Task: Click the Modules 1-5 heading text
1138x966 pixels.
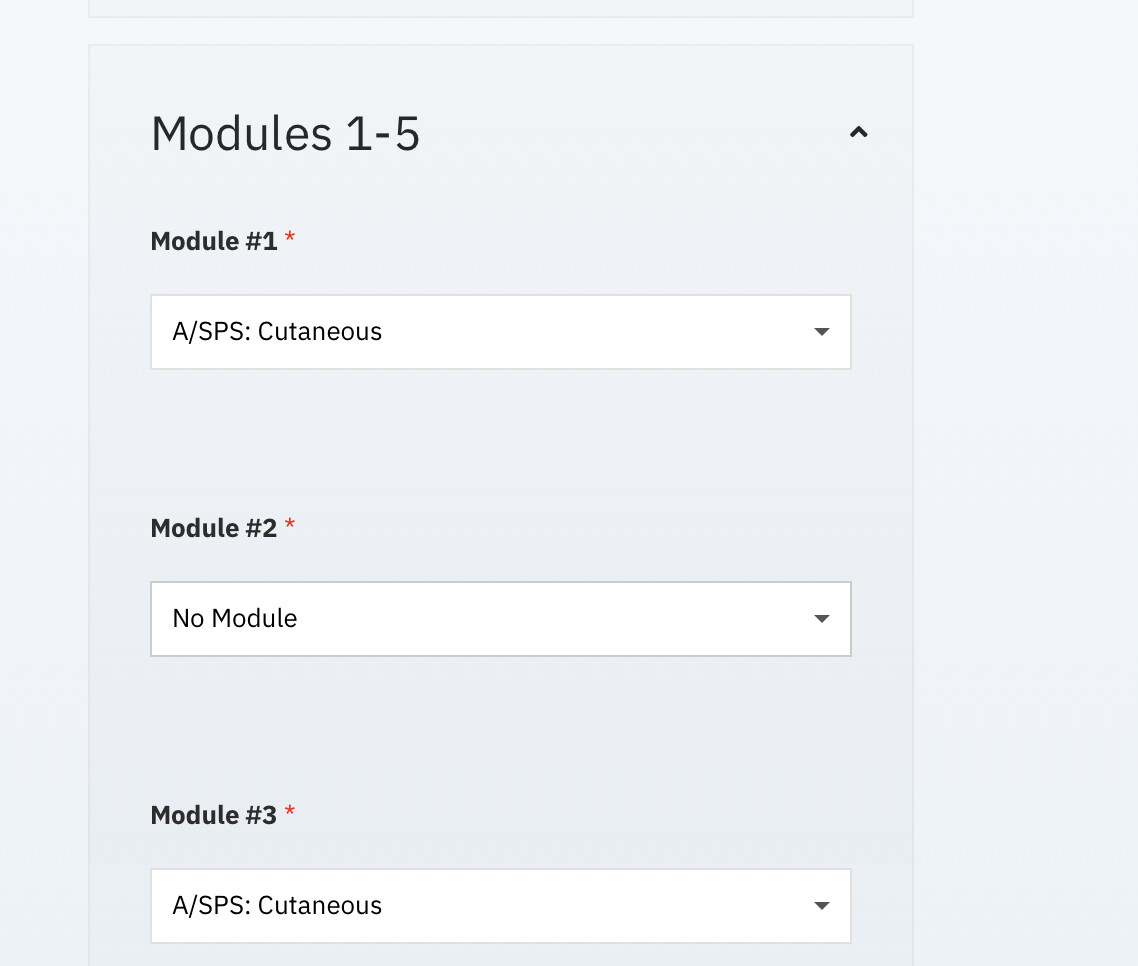Action: [285, 134]
